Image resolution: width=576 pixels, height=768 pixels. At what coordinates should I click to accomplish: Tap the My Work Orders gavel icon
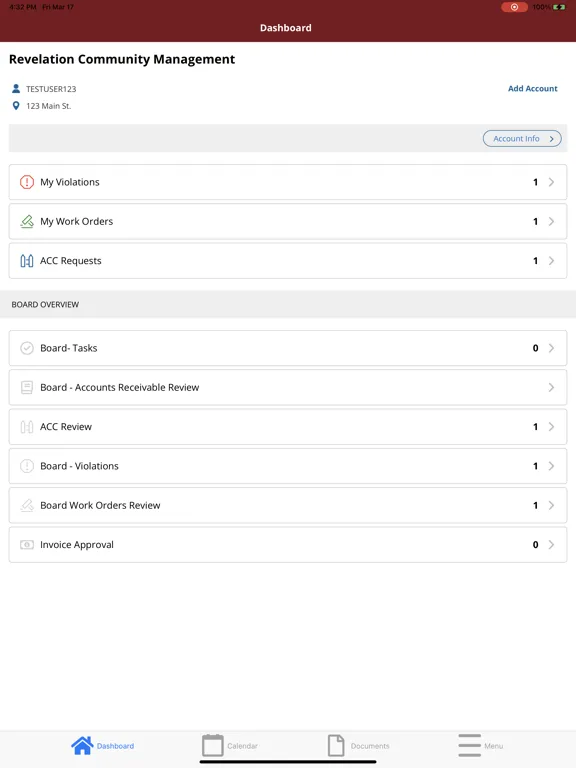point(26,221)
